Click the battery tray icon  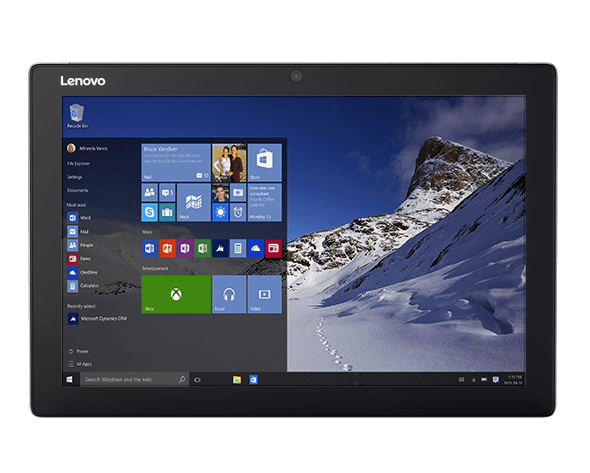click(484, 380)
